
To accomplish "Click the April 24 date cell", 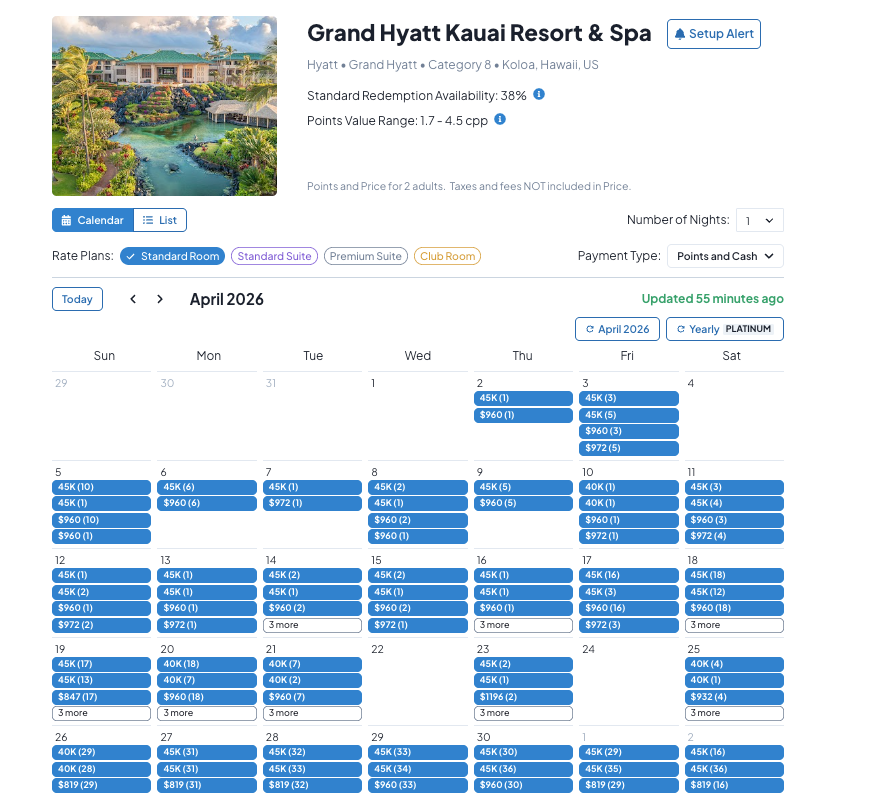I will click(629, 682).
